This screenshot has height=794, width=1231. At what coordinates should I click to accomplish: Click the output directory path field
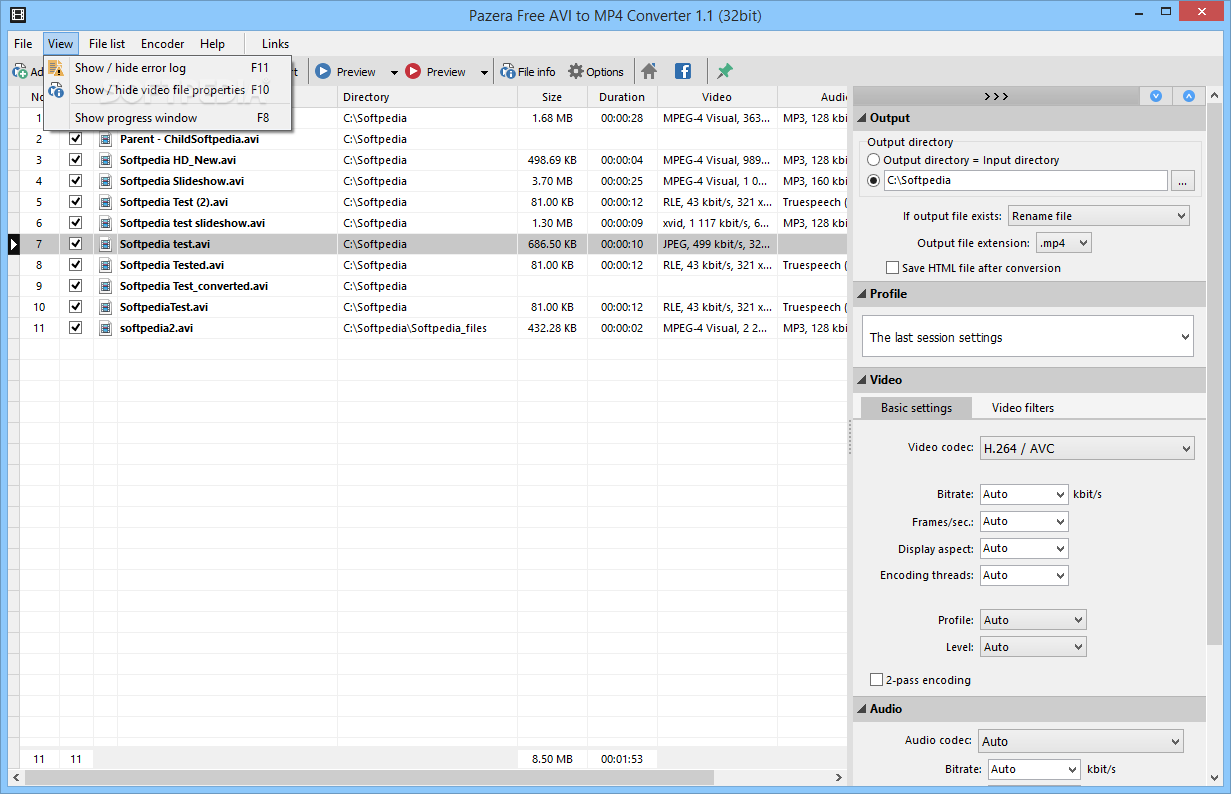pyautogui.click(x=1025, y=181)
